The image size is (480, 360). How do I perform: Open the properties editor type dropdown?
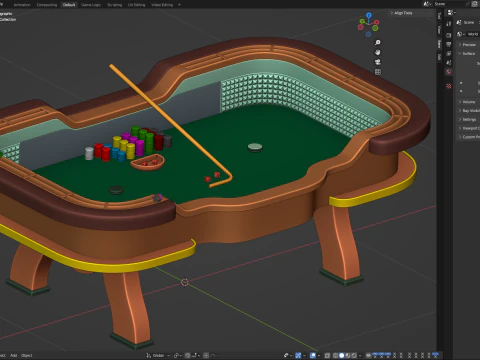click(x=451, y=12)
